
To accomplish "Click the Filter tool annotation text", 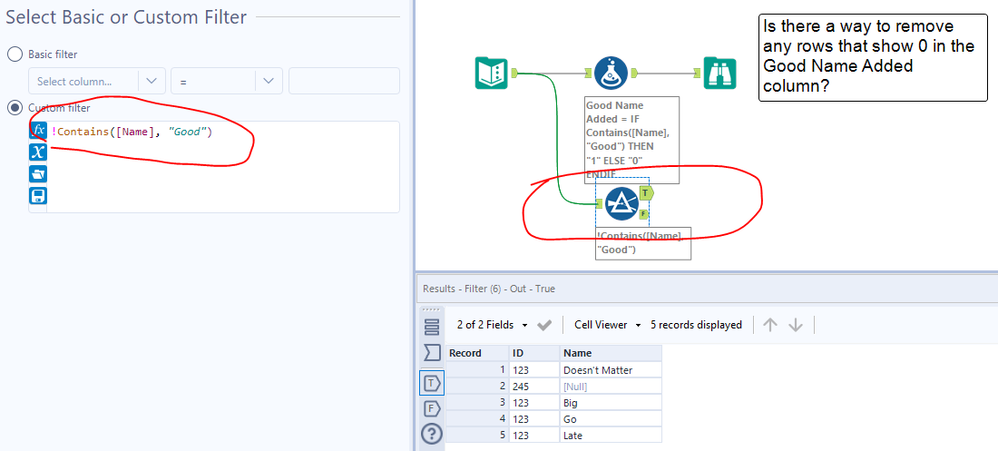I will coord(643,243).
